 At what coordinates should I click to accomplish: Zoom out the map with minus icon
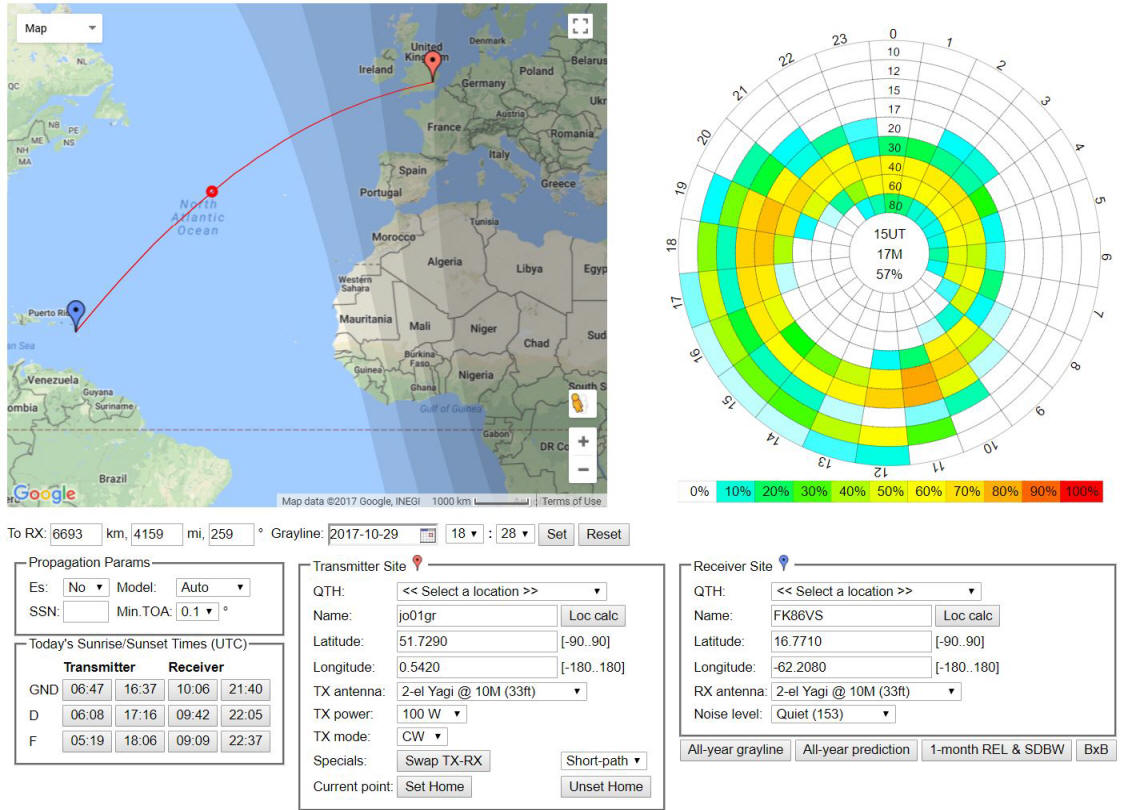pyautogui.click(x=583, y=469)
